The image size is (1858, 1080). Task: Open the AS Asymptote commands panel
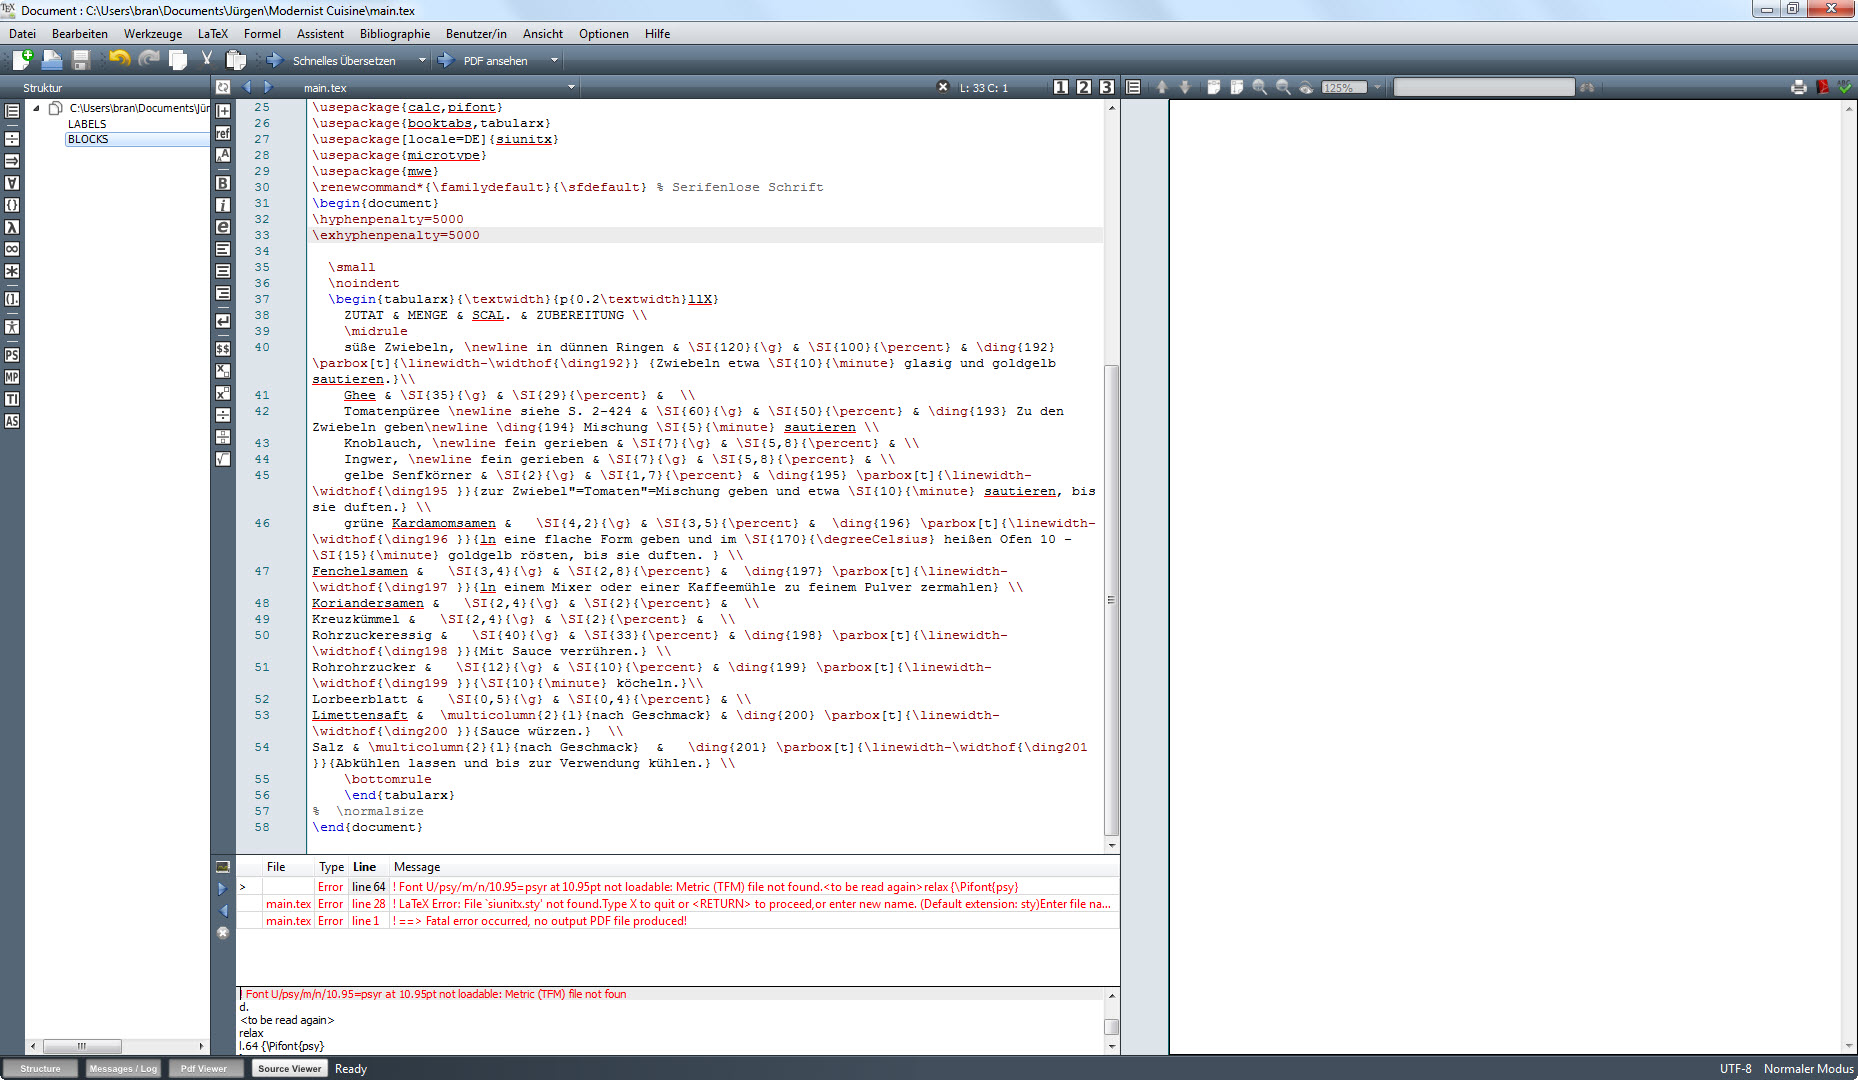click(x=12, y=421)
